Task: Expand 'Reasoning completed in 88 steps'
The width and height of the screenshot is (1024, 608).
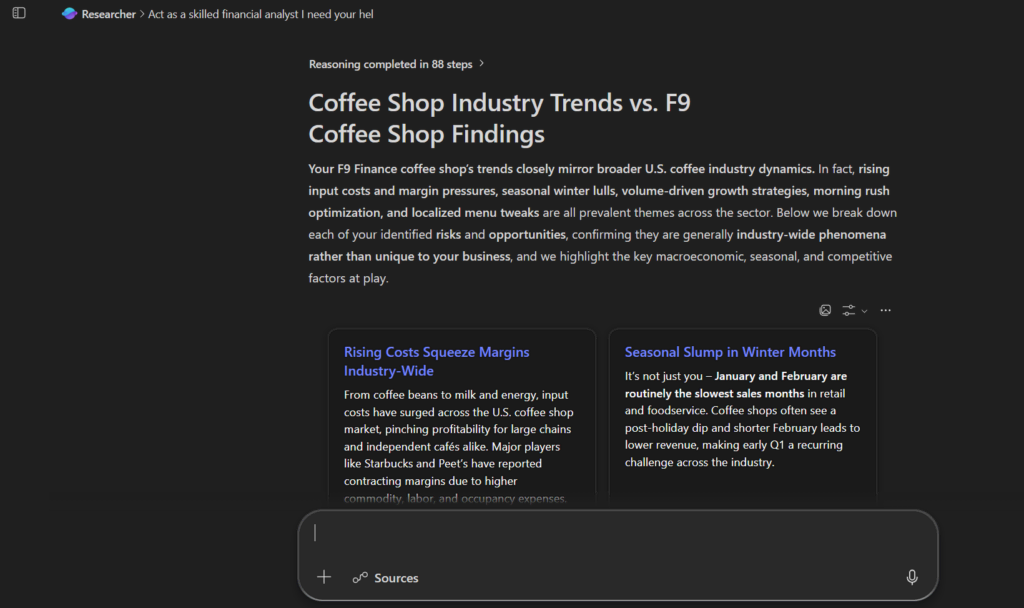Action: point(390,64)
